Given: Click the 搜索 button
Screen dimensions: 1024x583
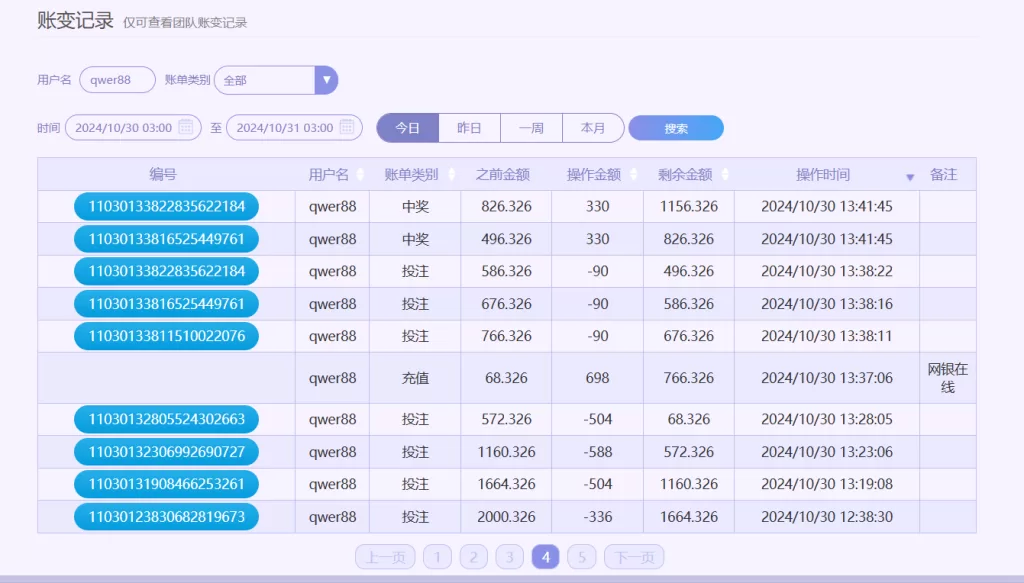Looking at the screenshot, I should [676, 128].
